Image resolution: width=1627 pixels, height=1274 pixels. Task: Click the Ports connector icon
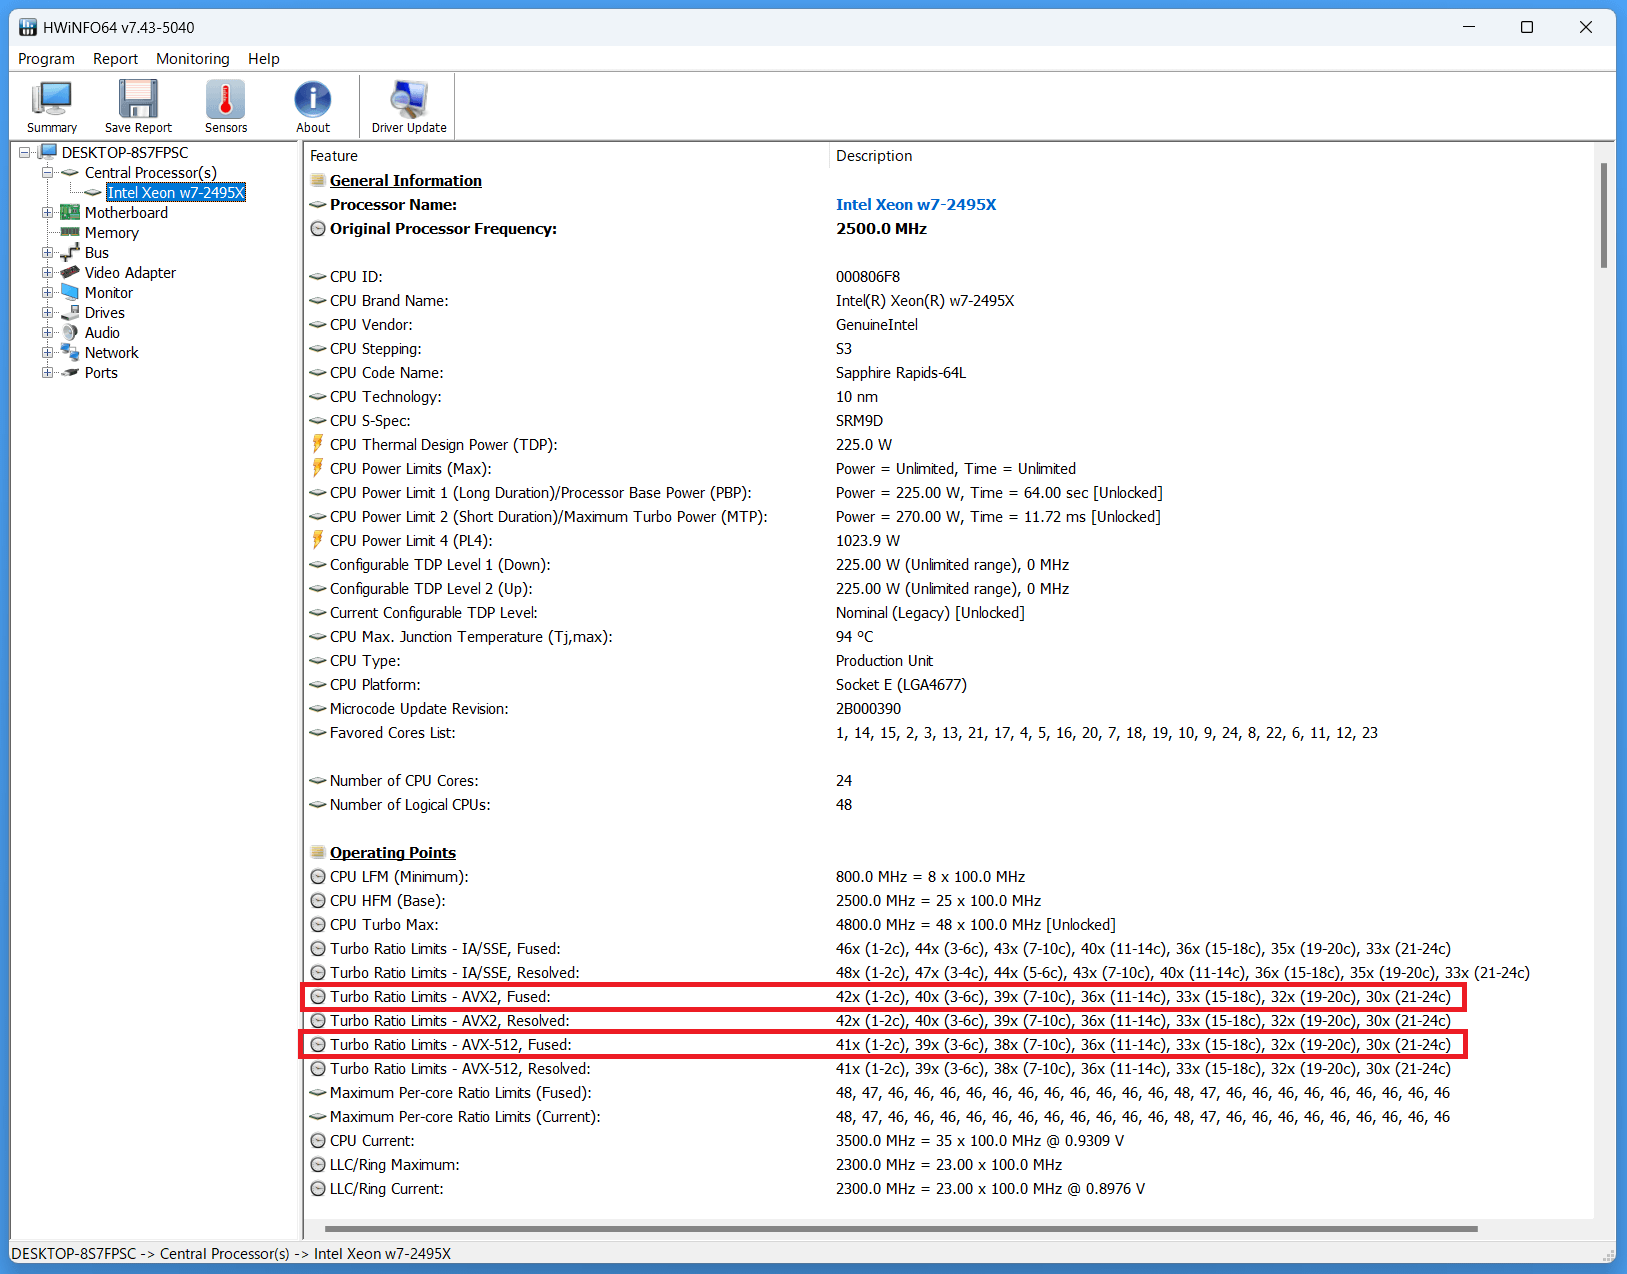[x=70, y=372]
